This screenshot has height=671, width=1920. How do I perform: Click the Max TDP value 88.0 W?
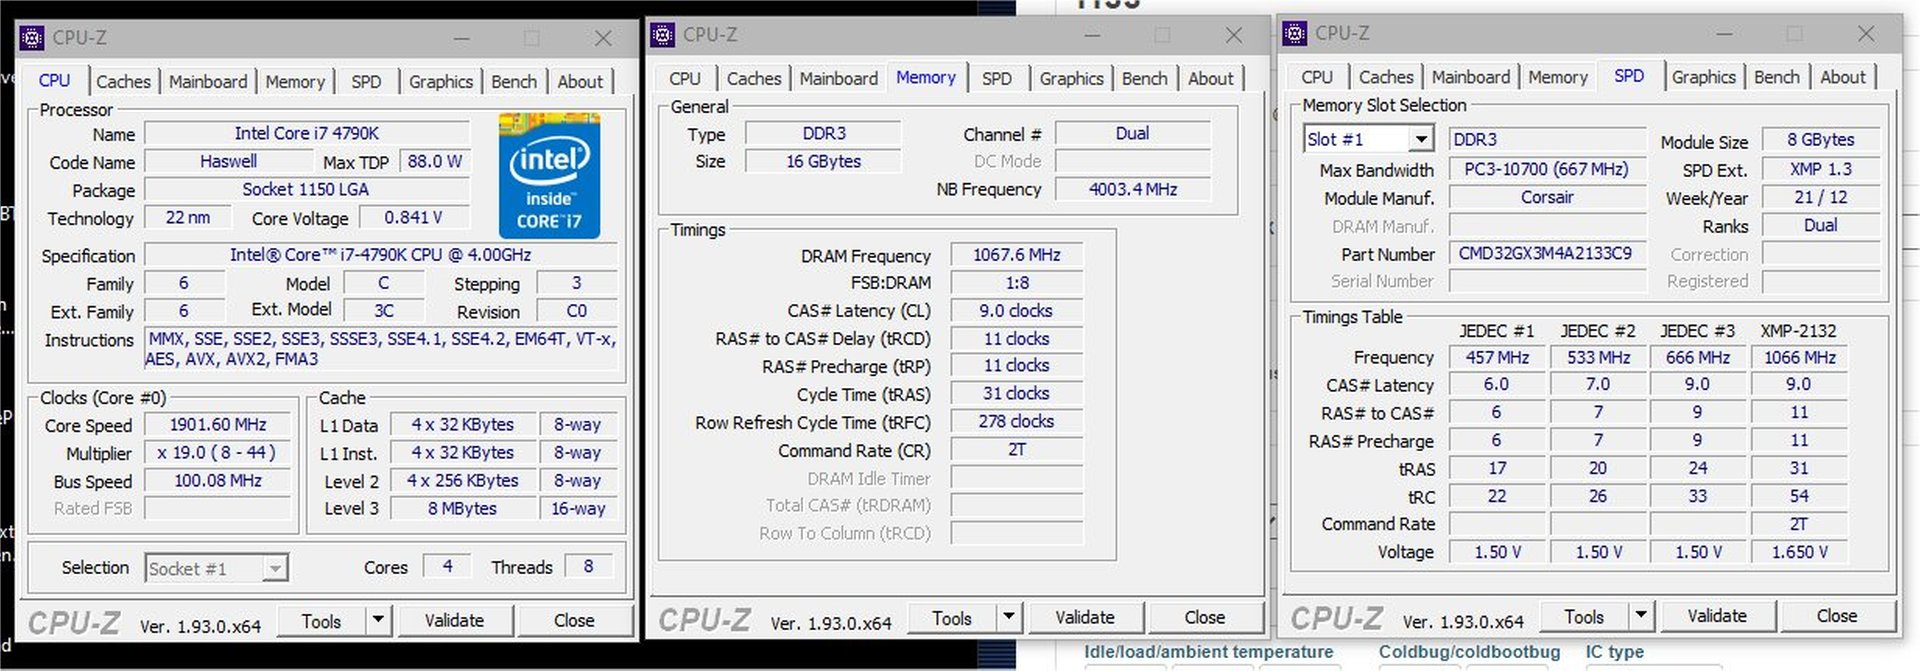[x=434, y=161]
